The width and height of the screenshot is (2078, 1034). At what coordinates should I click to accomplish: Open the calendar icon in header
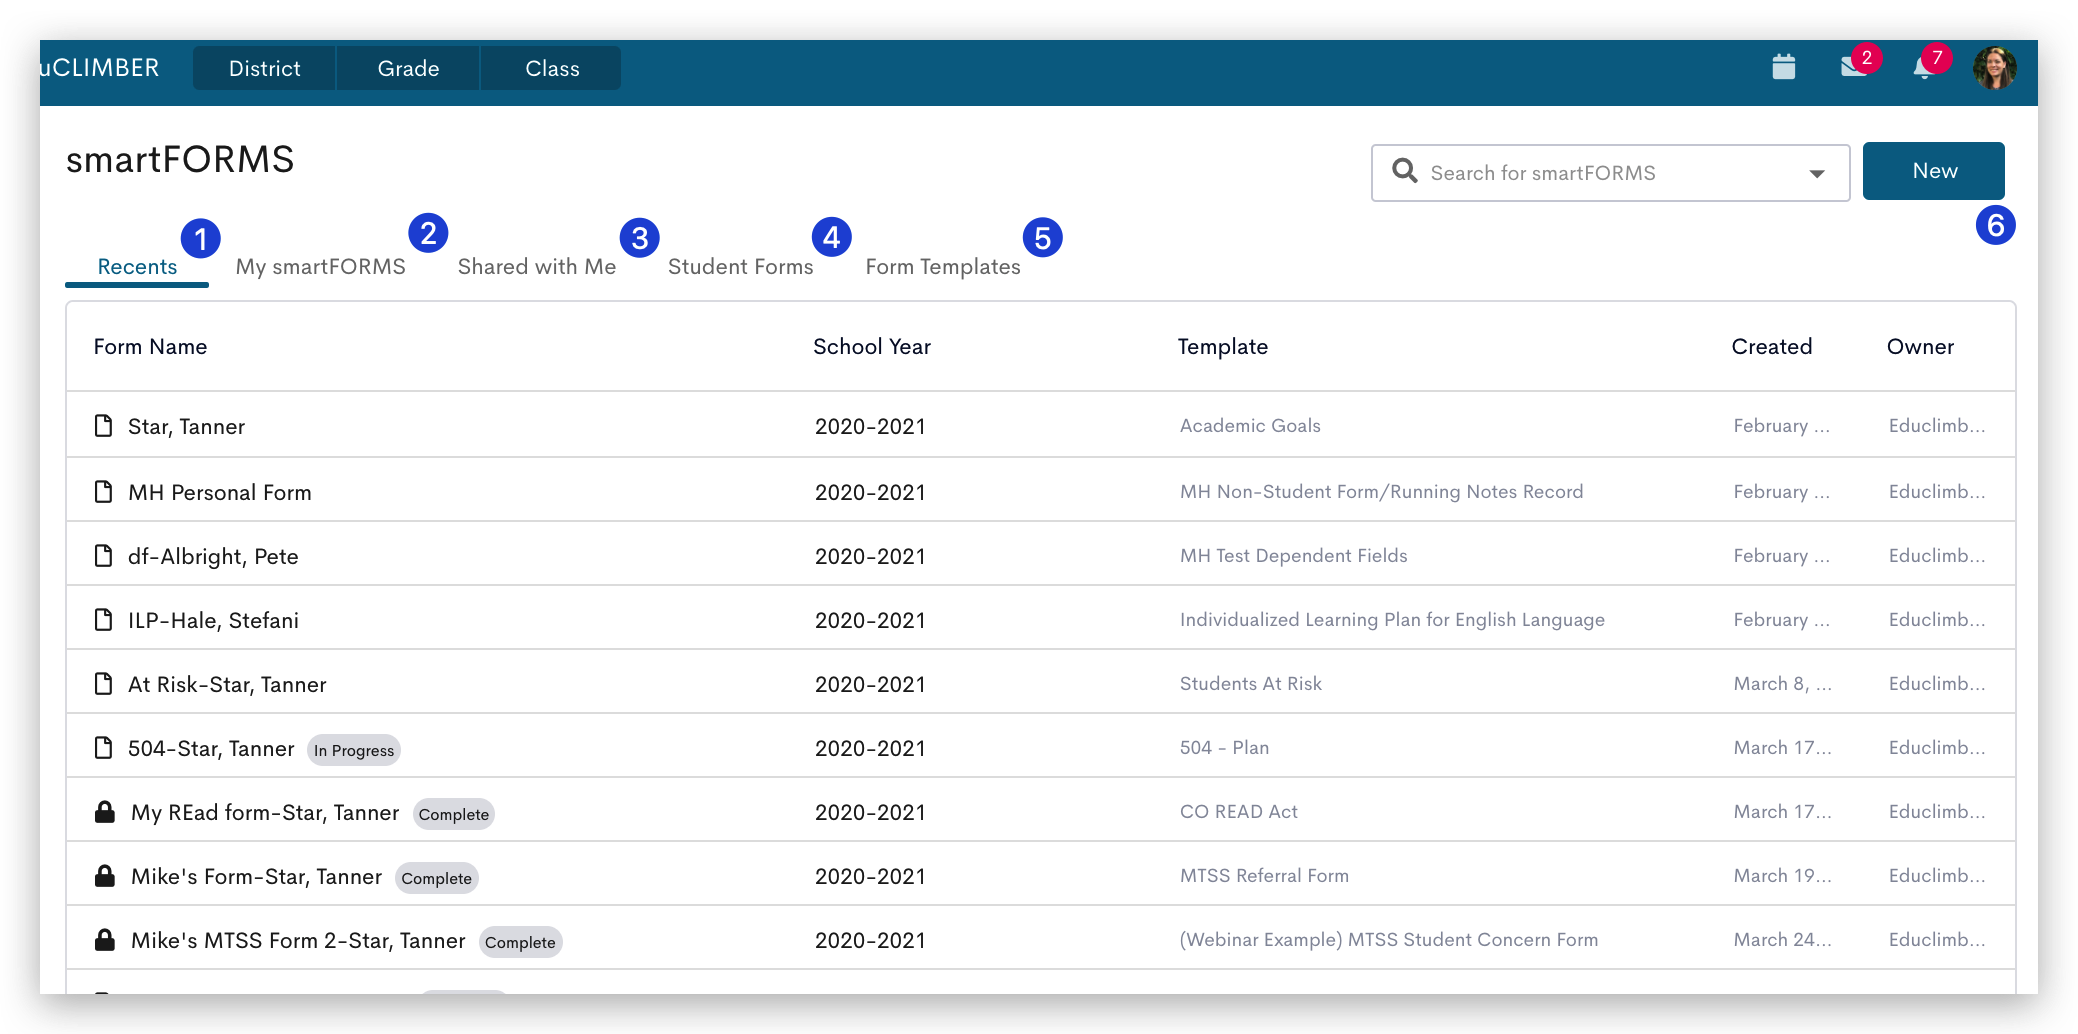1783,68
